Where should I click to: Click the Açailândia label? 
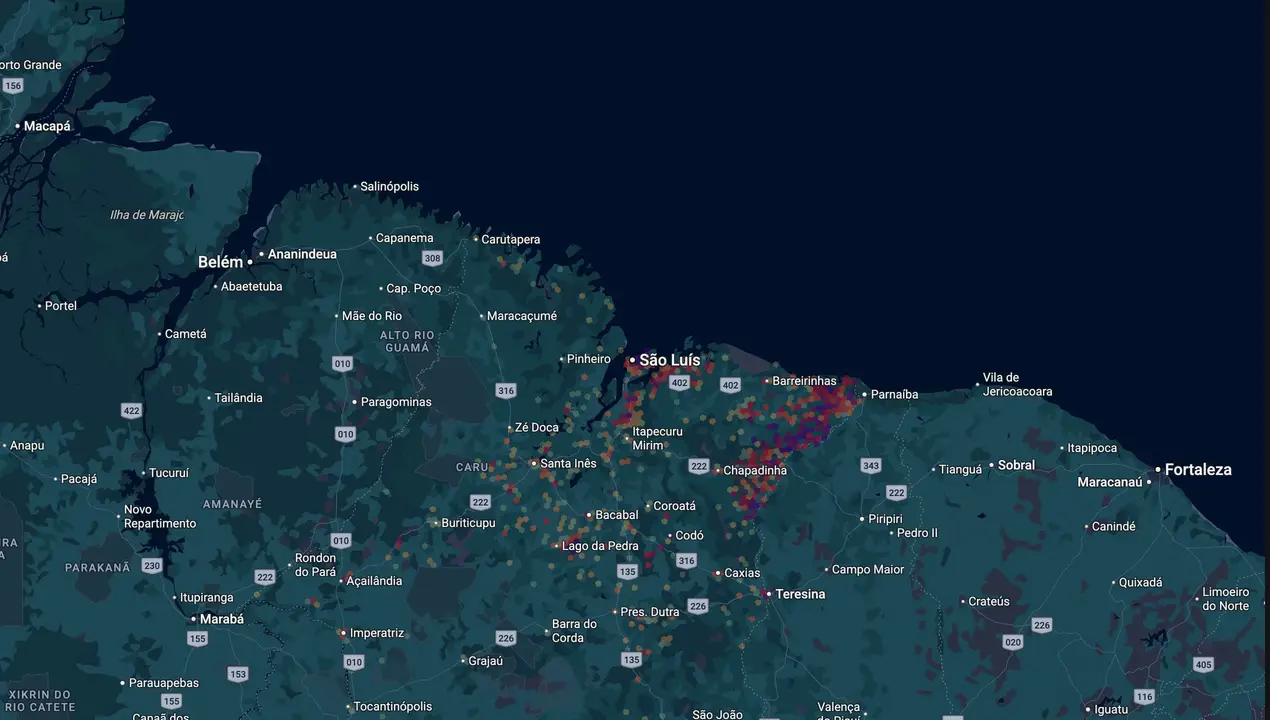pos(374,581)
